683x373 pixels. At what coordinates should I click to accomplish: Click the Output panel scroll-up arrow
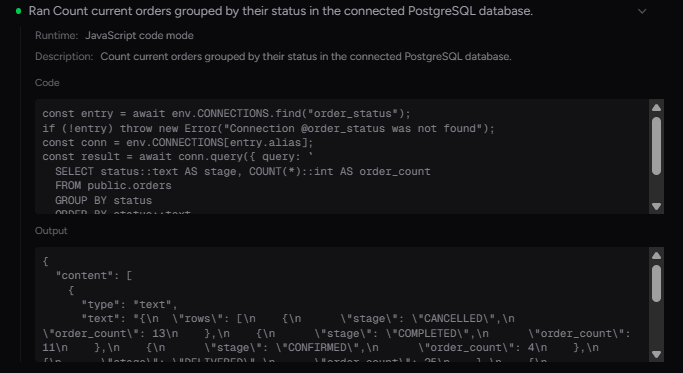pyautogui.click(x=656, y=256)
